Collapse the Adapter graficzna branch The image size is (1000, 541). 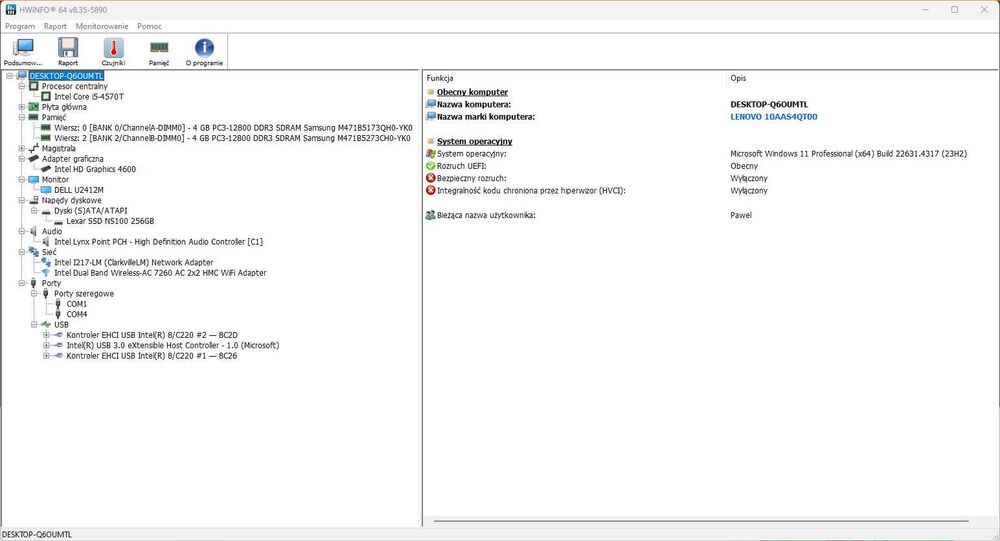click(22, 158)
